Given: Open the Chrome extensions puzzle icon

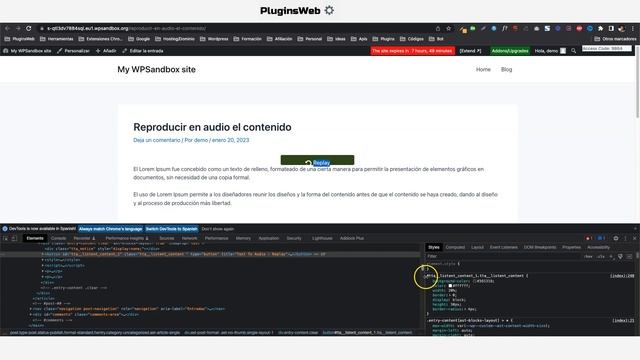Looking at the screenshot, I should coord(600,29).
